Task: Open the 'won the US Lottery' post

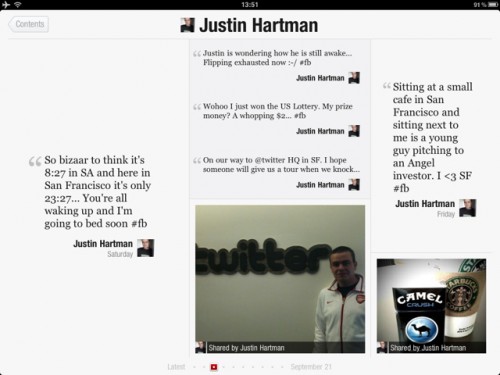Action: (278, 111)
